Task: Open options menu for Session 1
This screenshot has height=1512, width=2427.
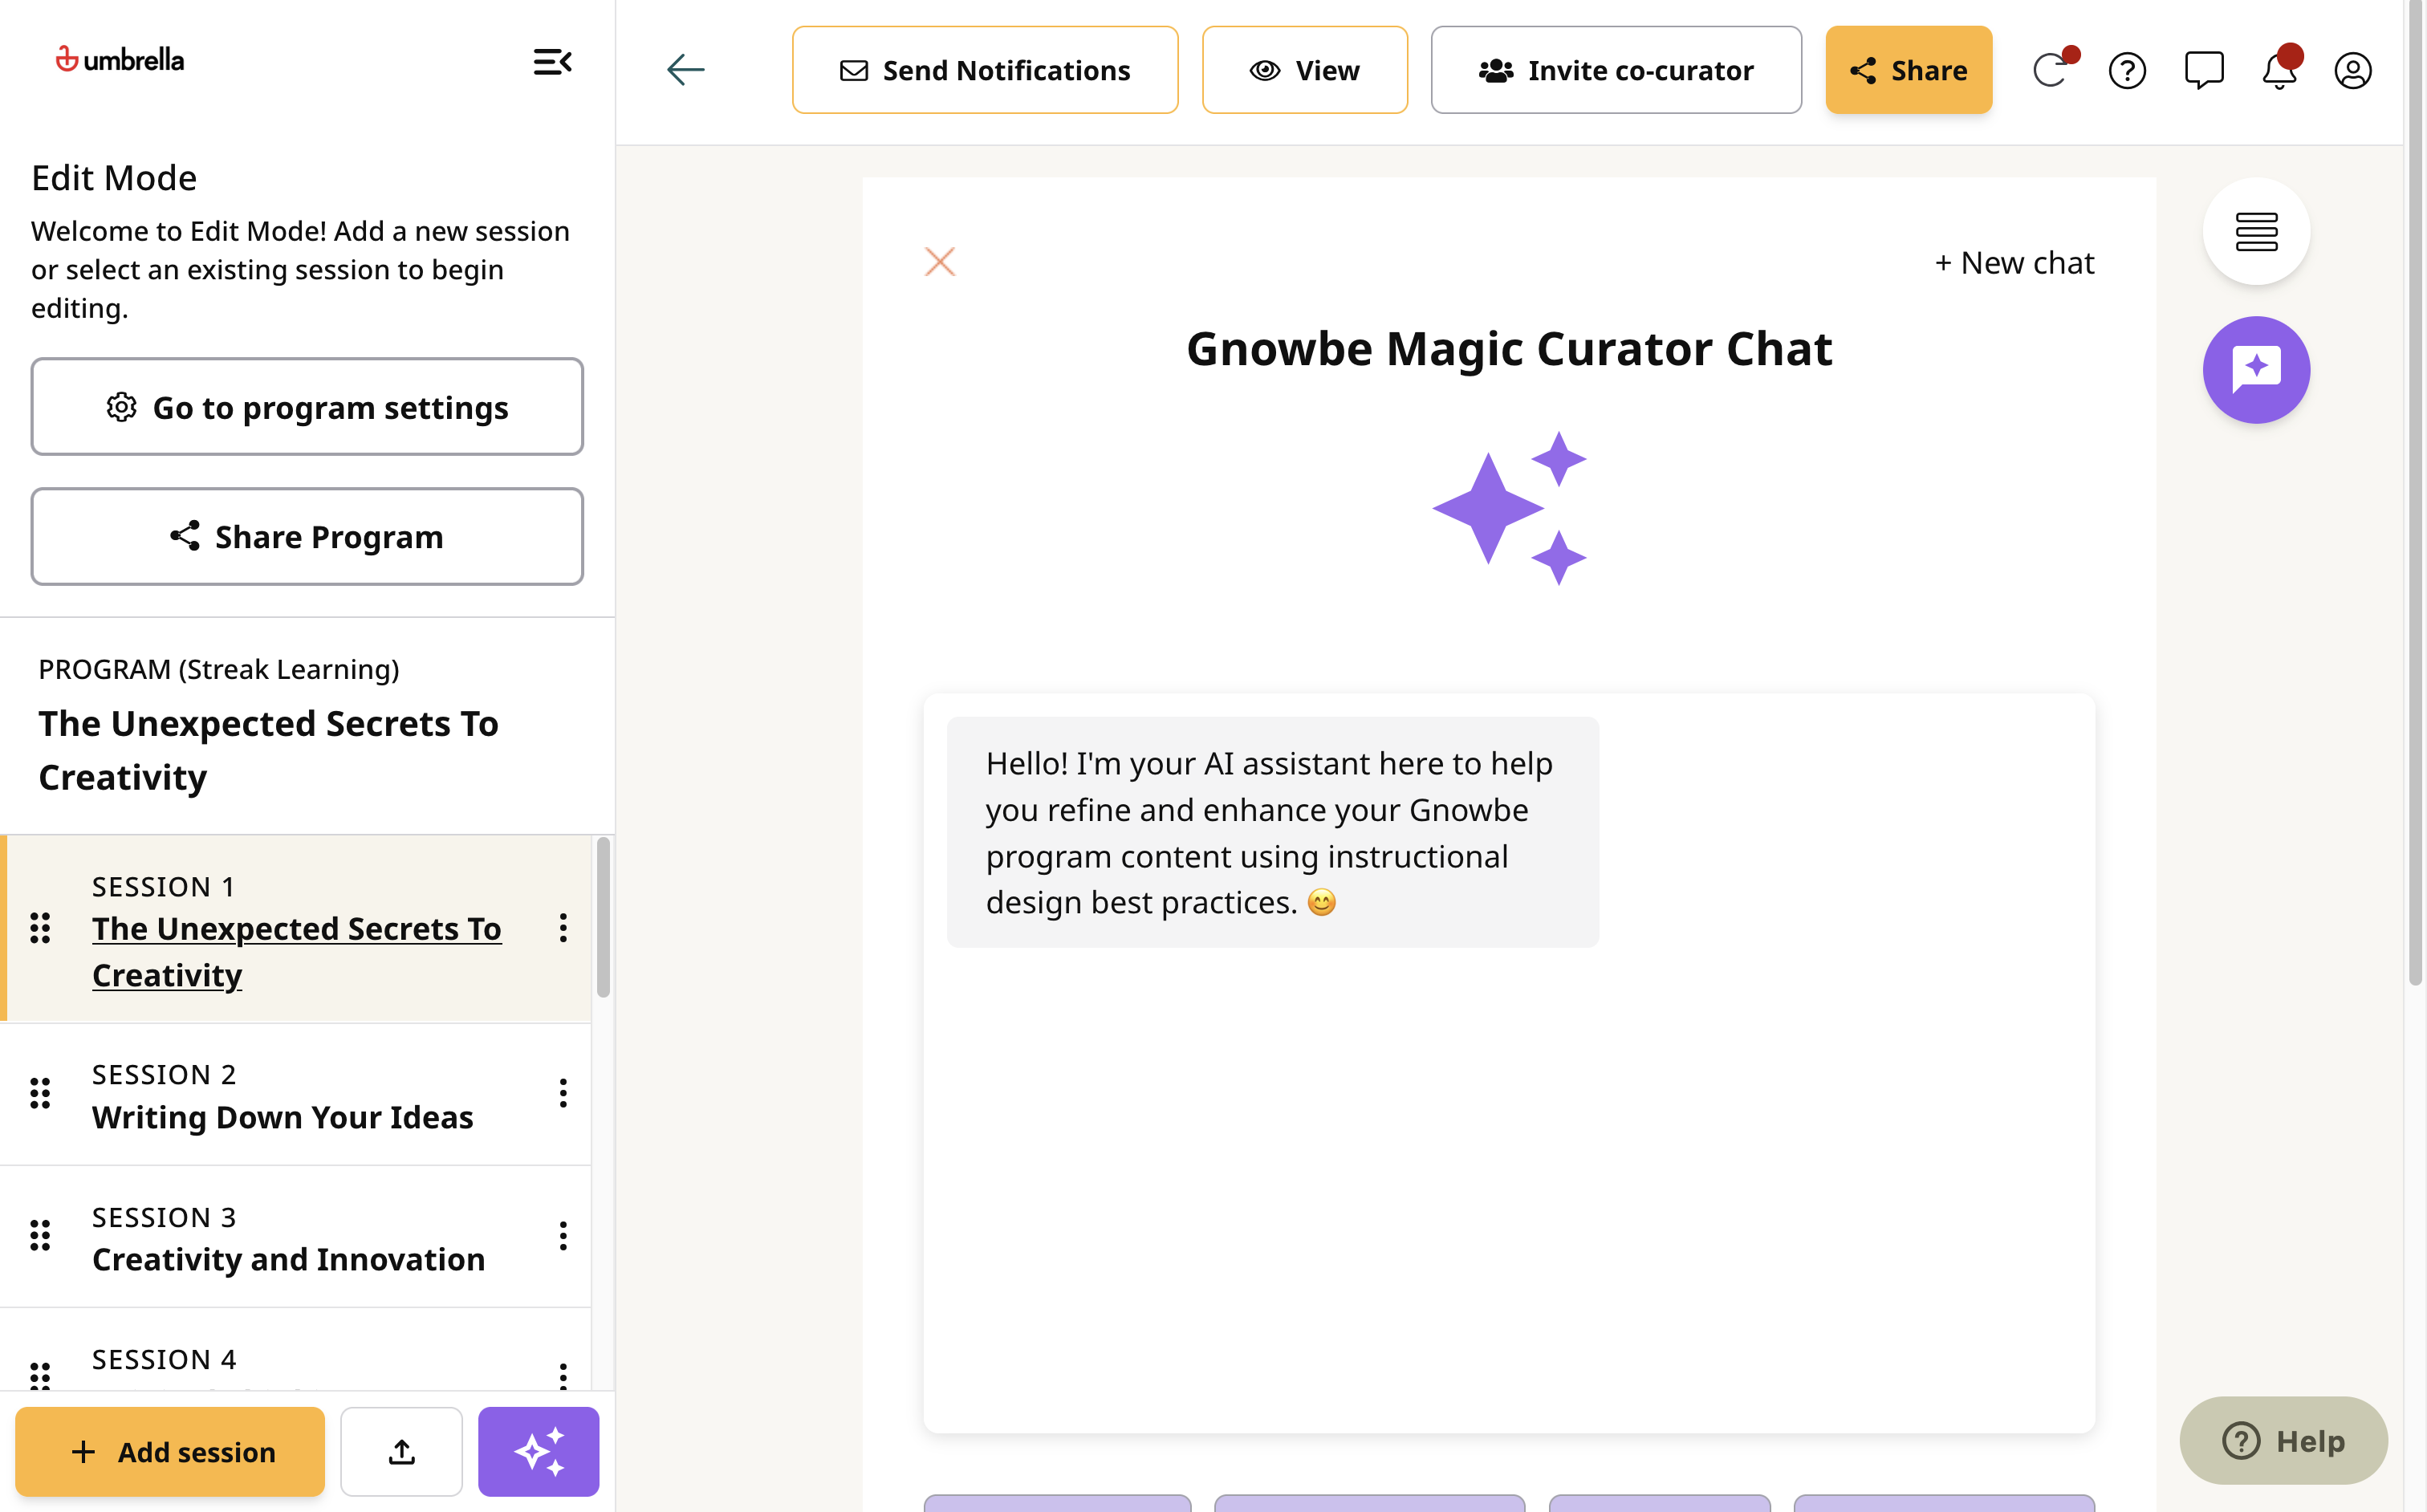Action: point(563,928)
